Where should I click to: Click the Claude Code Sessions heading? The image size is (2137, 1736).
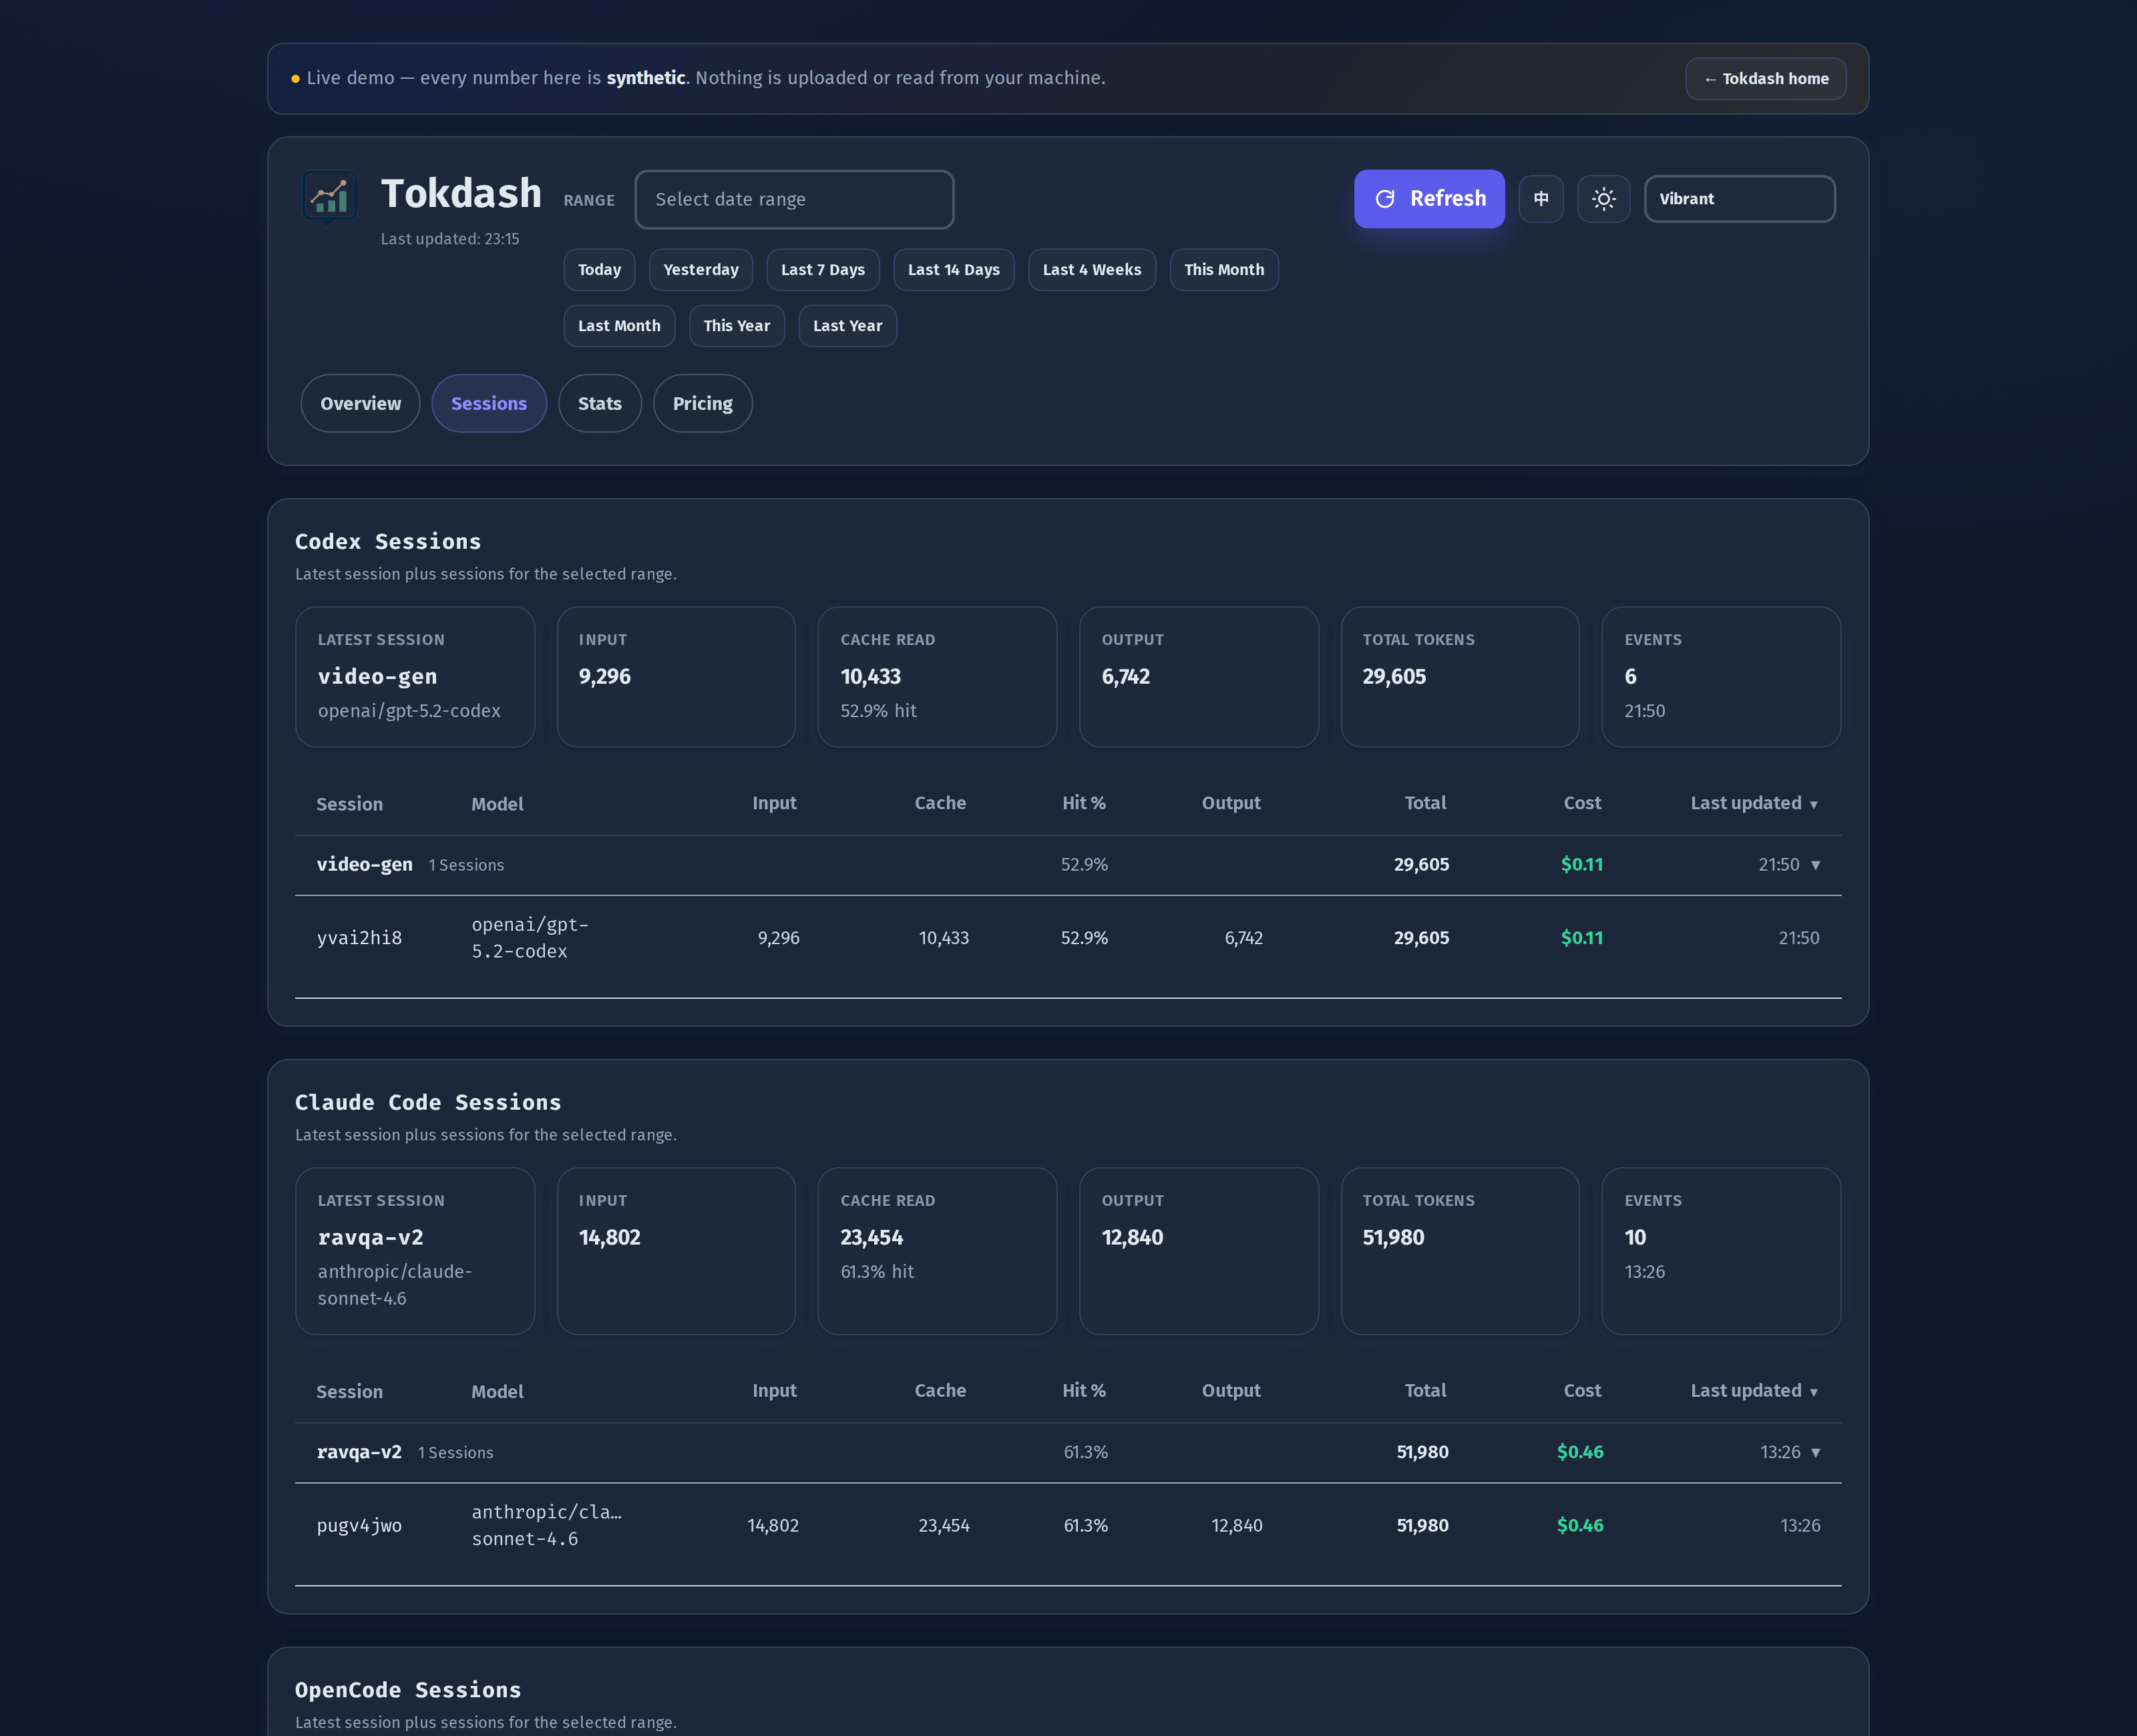coord(428,1103)
